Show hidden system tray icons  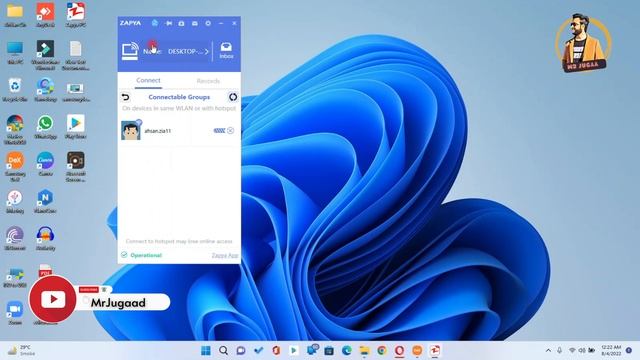pyautogui.click(x=548, y=351)
